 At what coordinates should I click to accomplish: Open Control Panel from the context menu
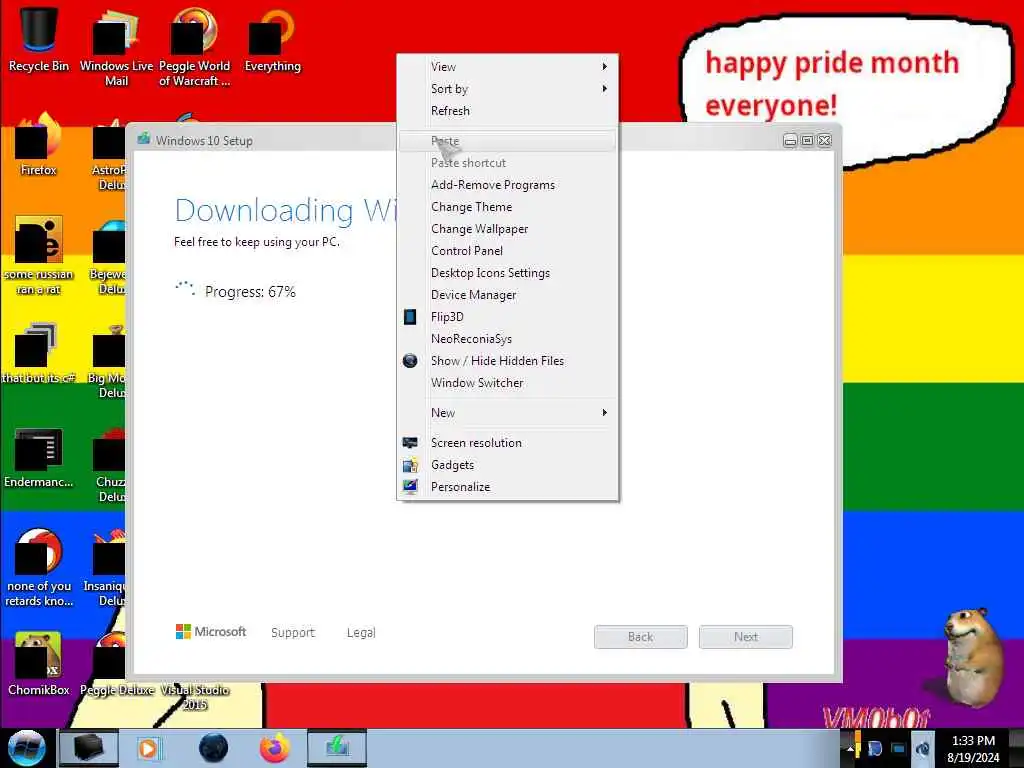click(507, 251)
